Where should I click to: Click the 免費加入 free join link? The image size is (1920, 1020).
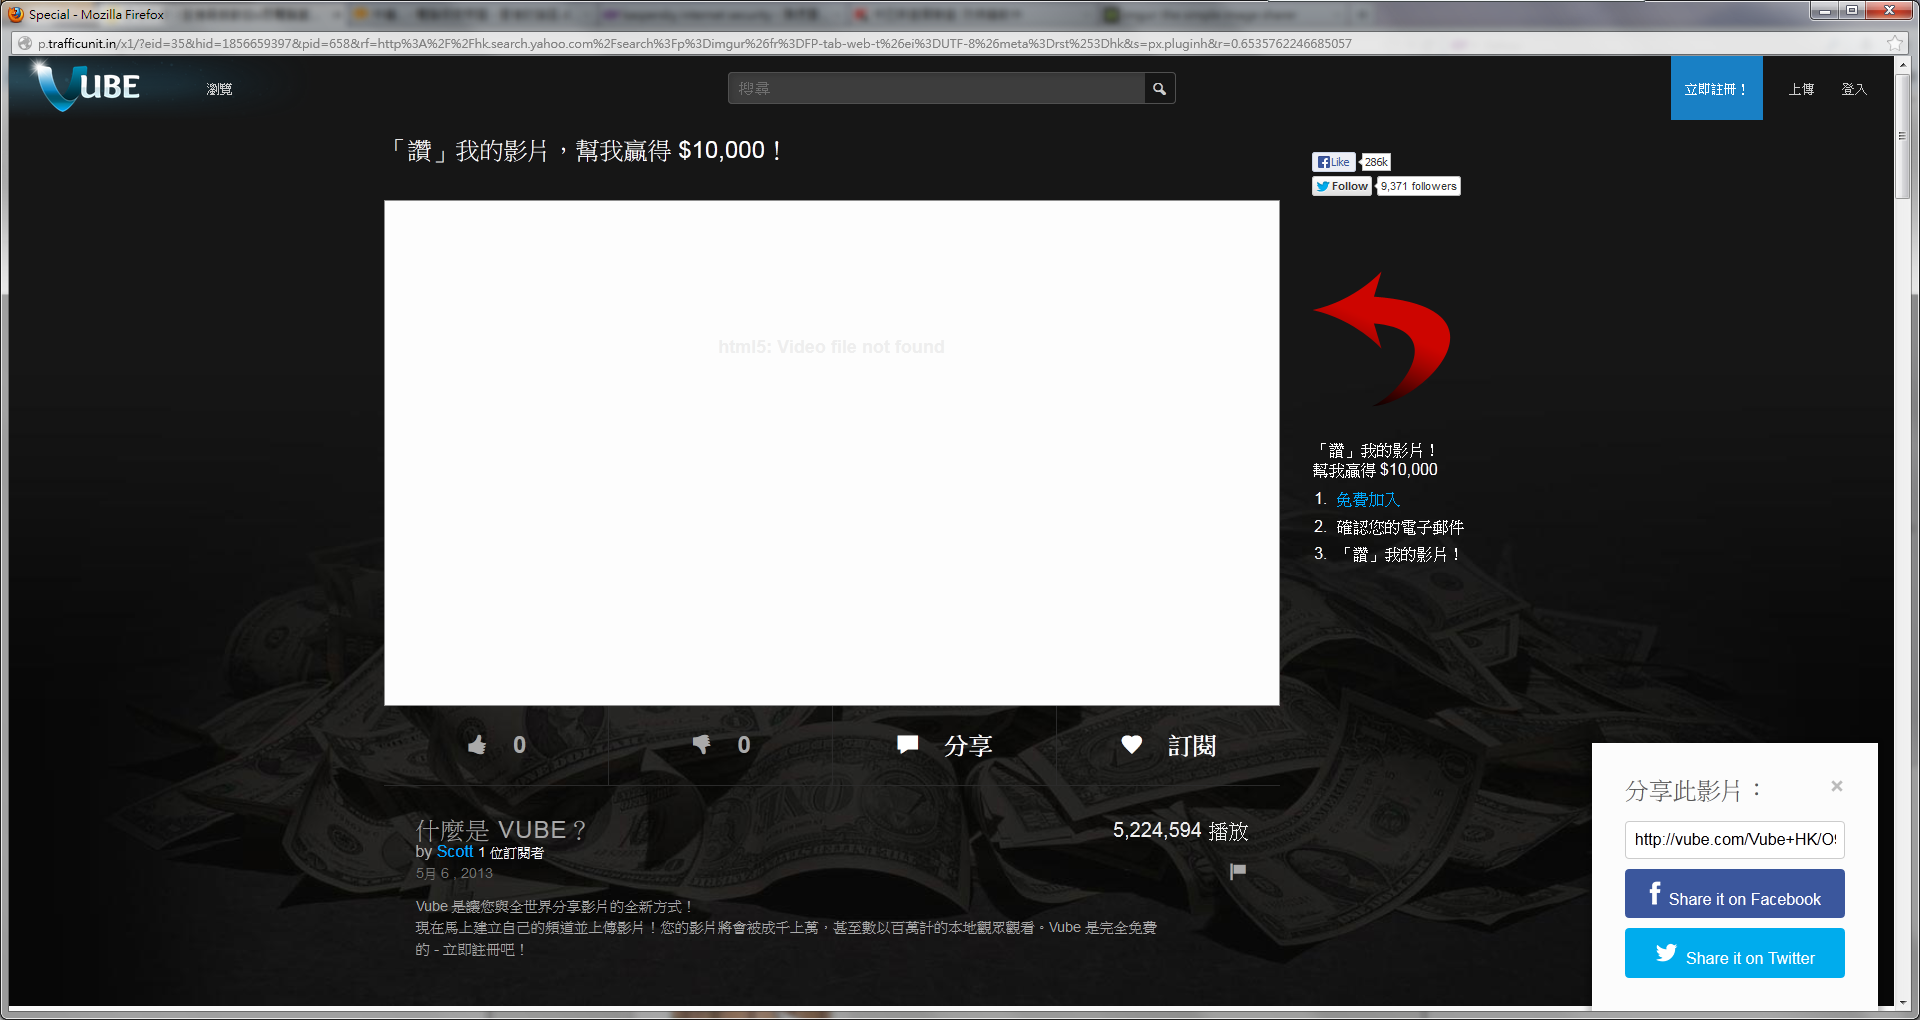click(1368, 499)
